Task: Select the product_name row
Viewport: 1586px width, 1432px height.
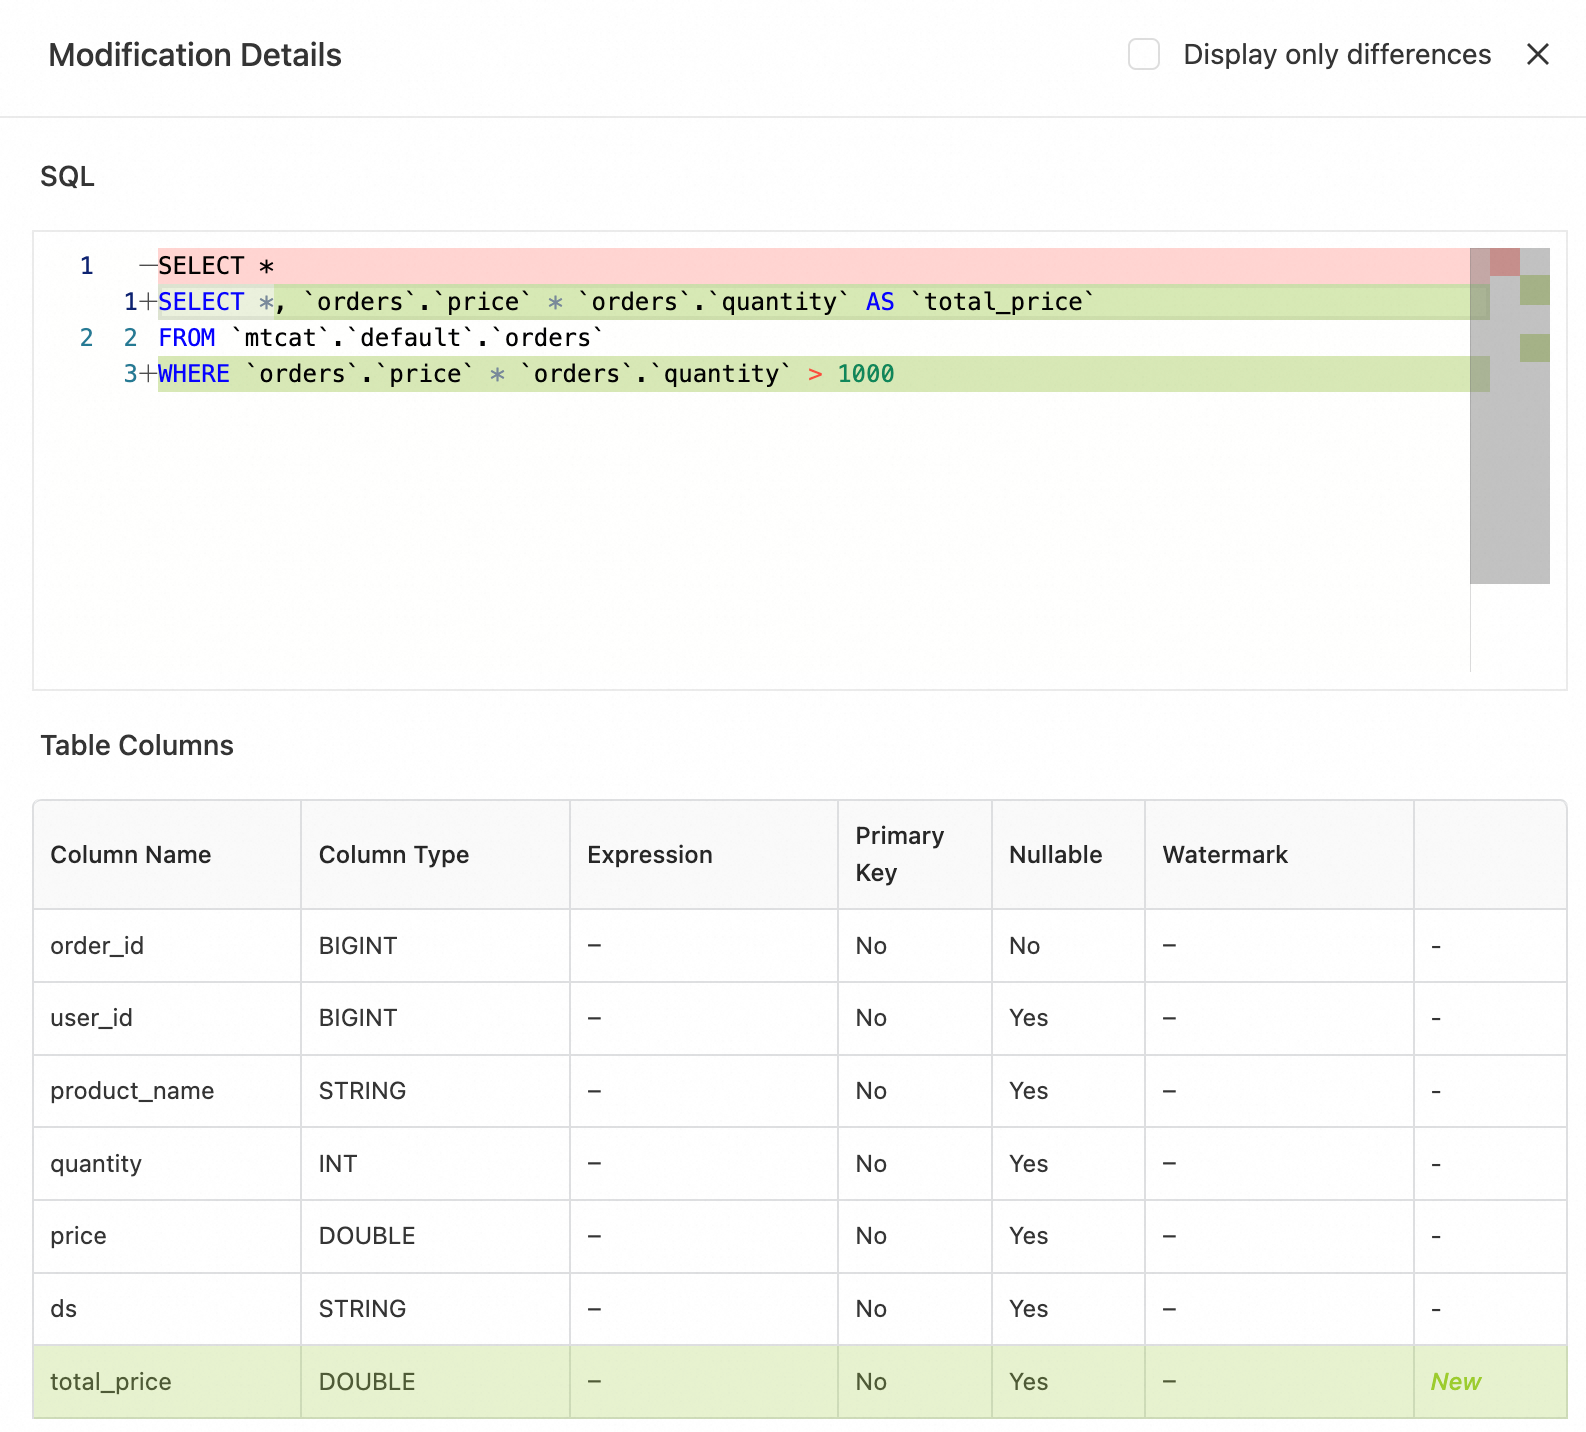Action: click(x=132, y=1091)
